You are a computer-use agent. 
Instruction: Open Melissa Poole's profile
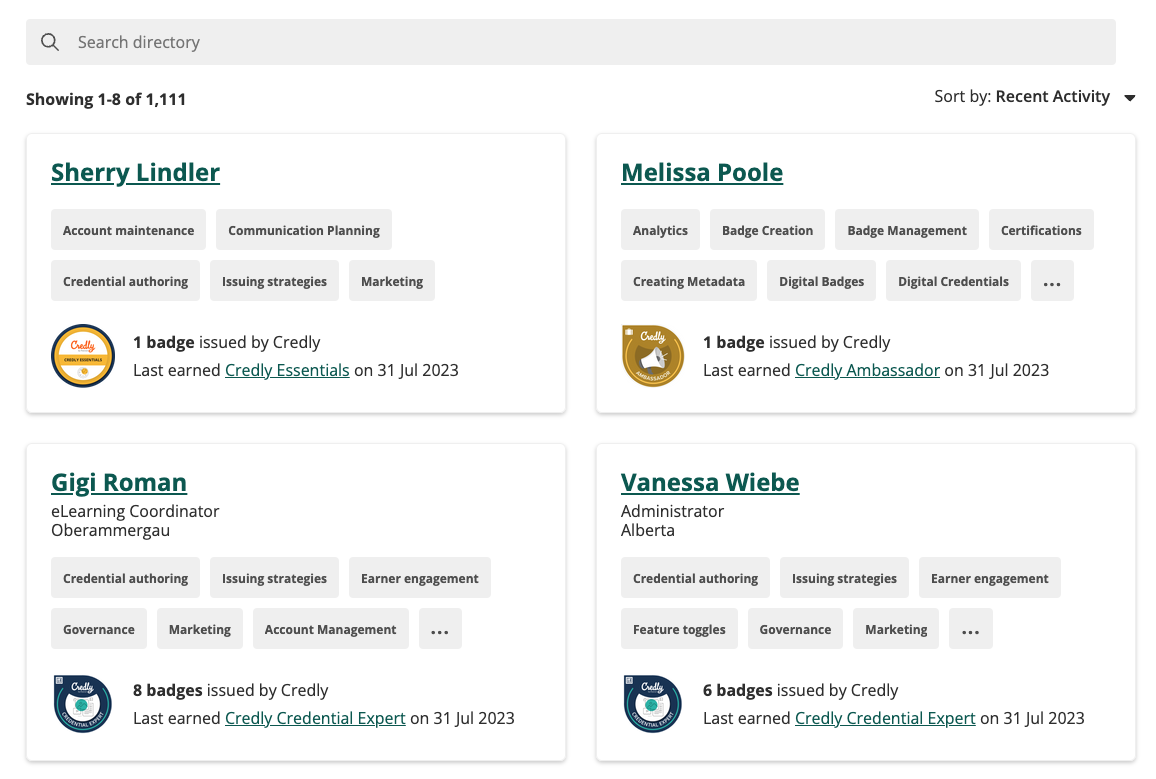pos(701,173)
